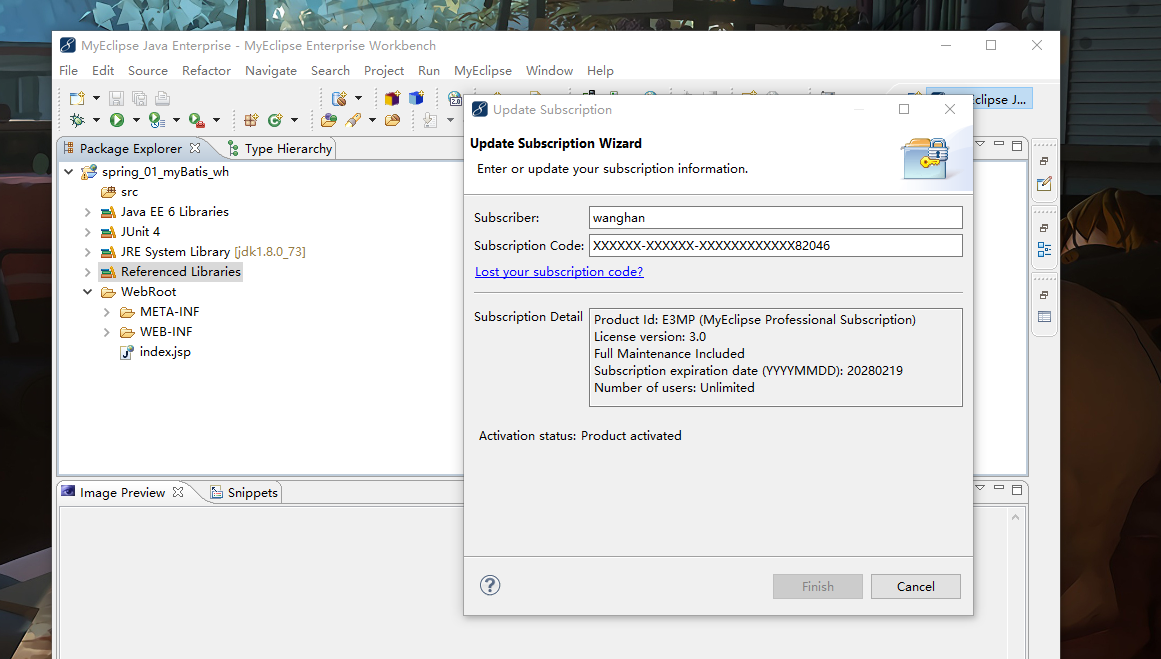Click the table view icon in the right trim
This screenshot has height=659, width=1161.
(1044, 317)
